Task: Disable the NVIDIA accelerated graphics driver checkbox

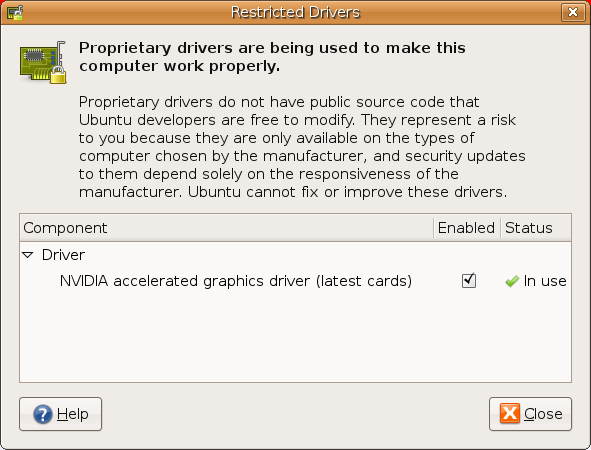Action: (469, 281)
